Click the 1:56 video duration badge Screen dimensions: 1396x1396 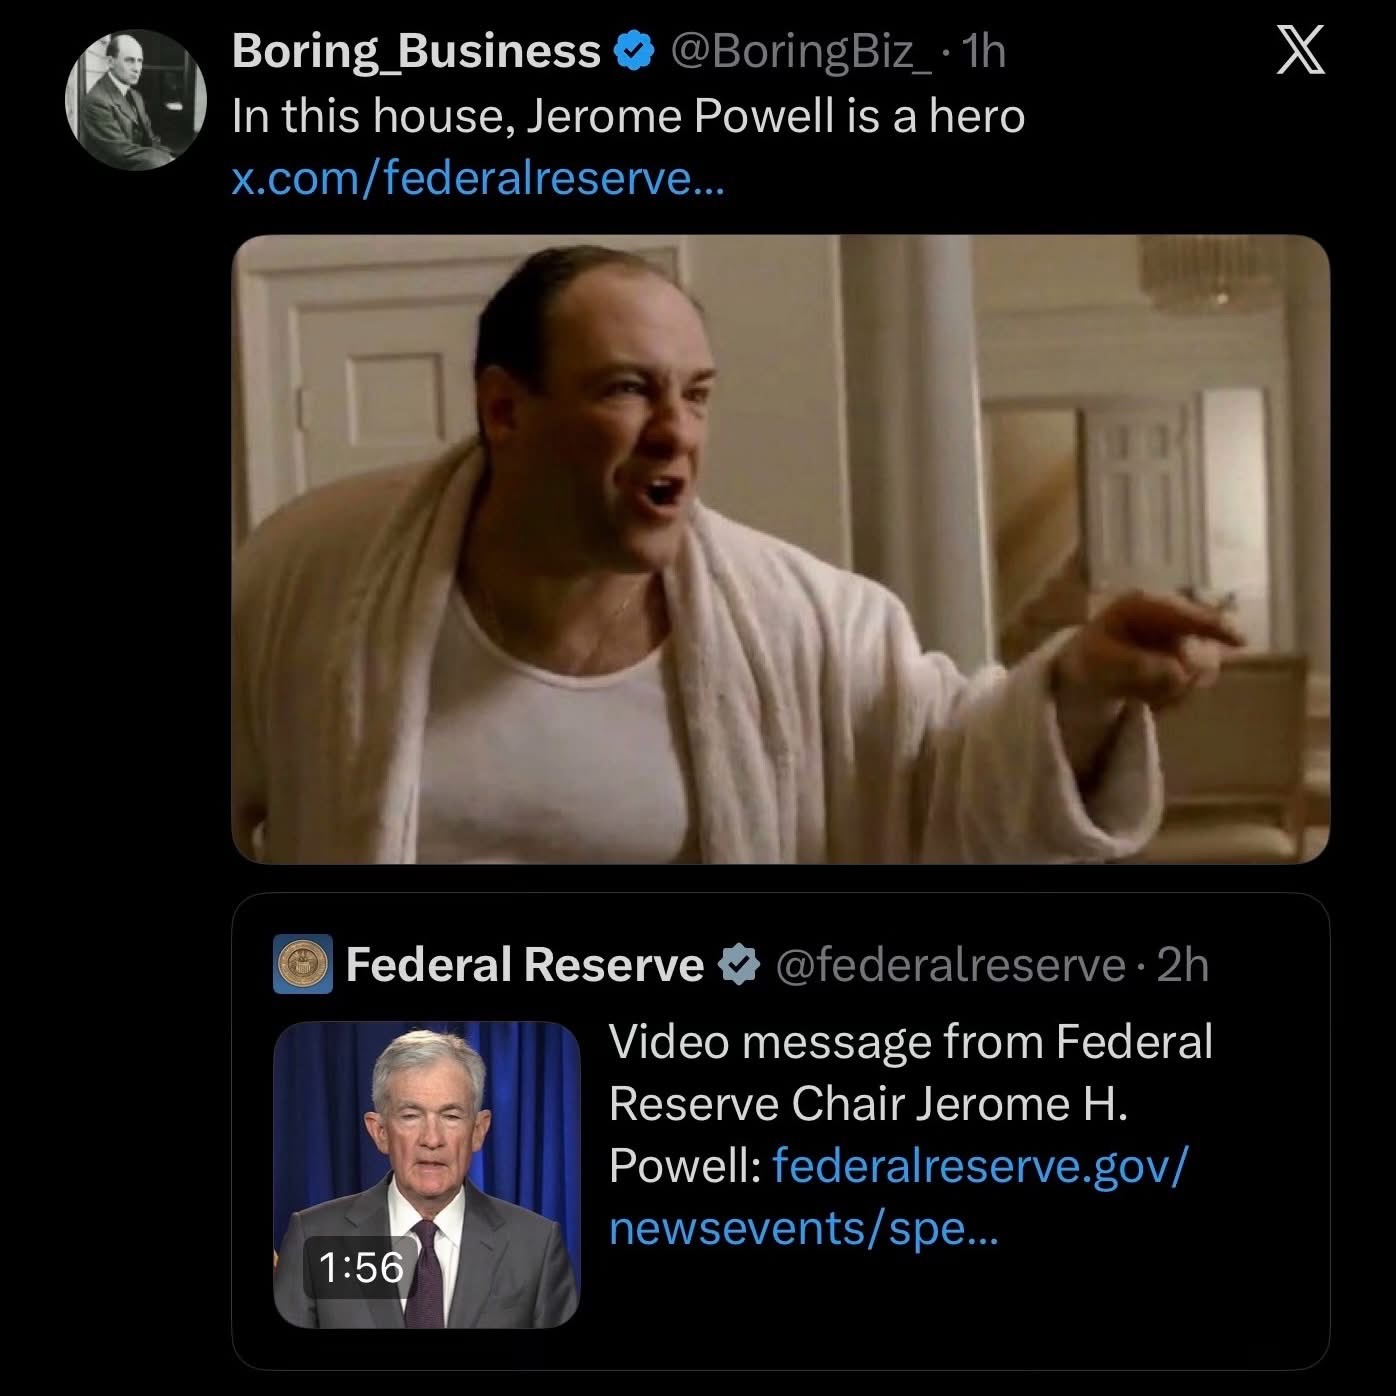361,1267
